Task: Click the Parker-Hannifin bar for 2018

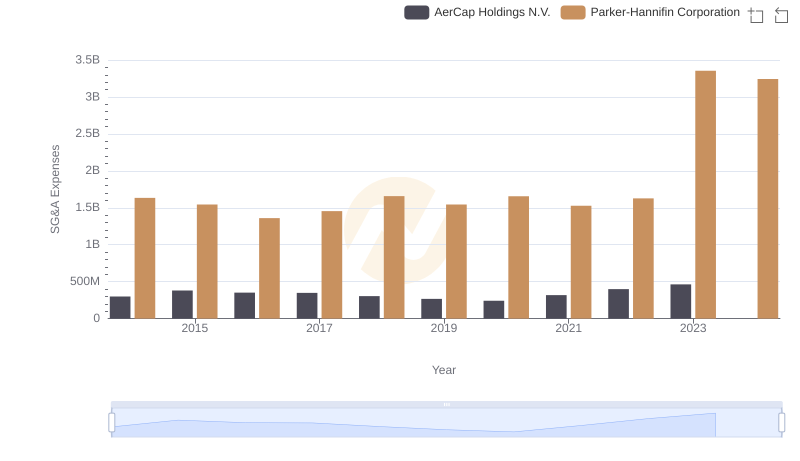Action: (394, 257)
